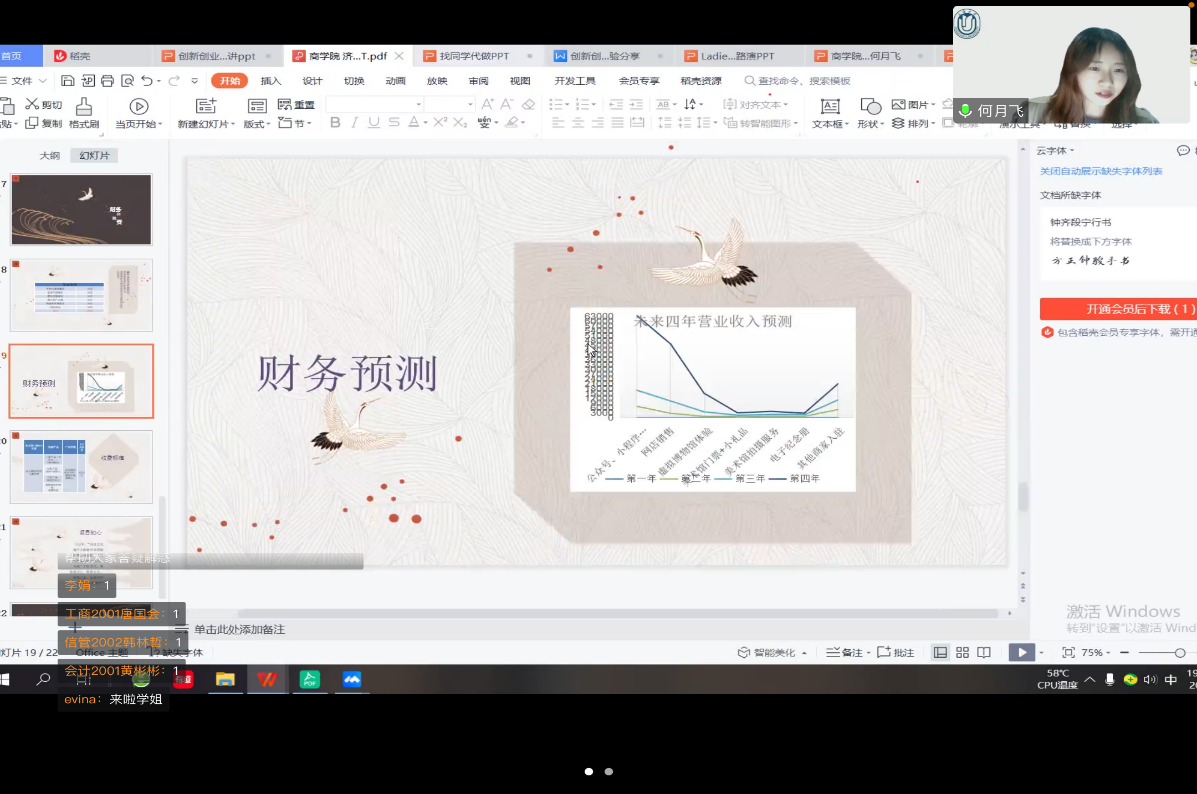Open the Layout (版式) dropdown
Viewport: 1197px width, 794px height.
[x=257, y=124]
